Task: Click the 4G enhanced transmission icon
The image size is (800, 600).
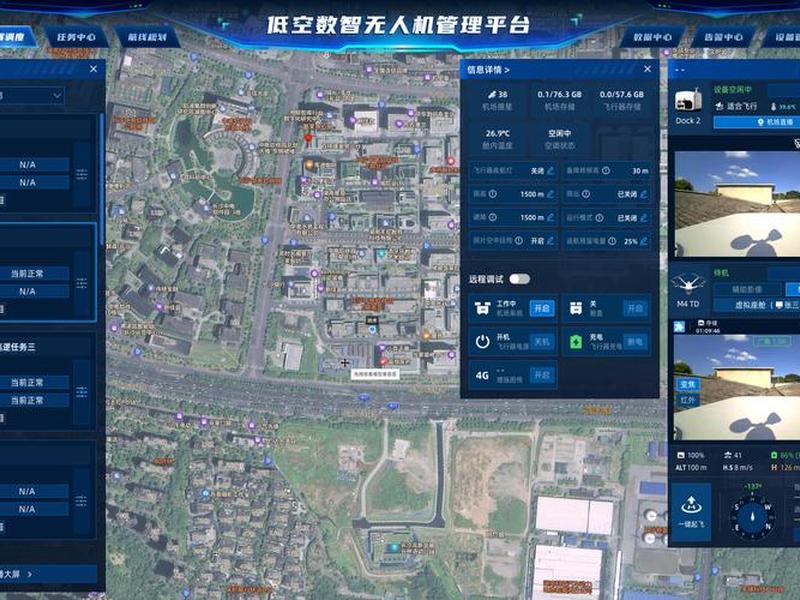Action: point(482,376)
